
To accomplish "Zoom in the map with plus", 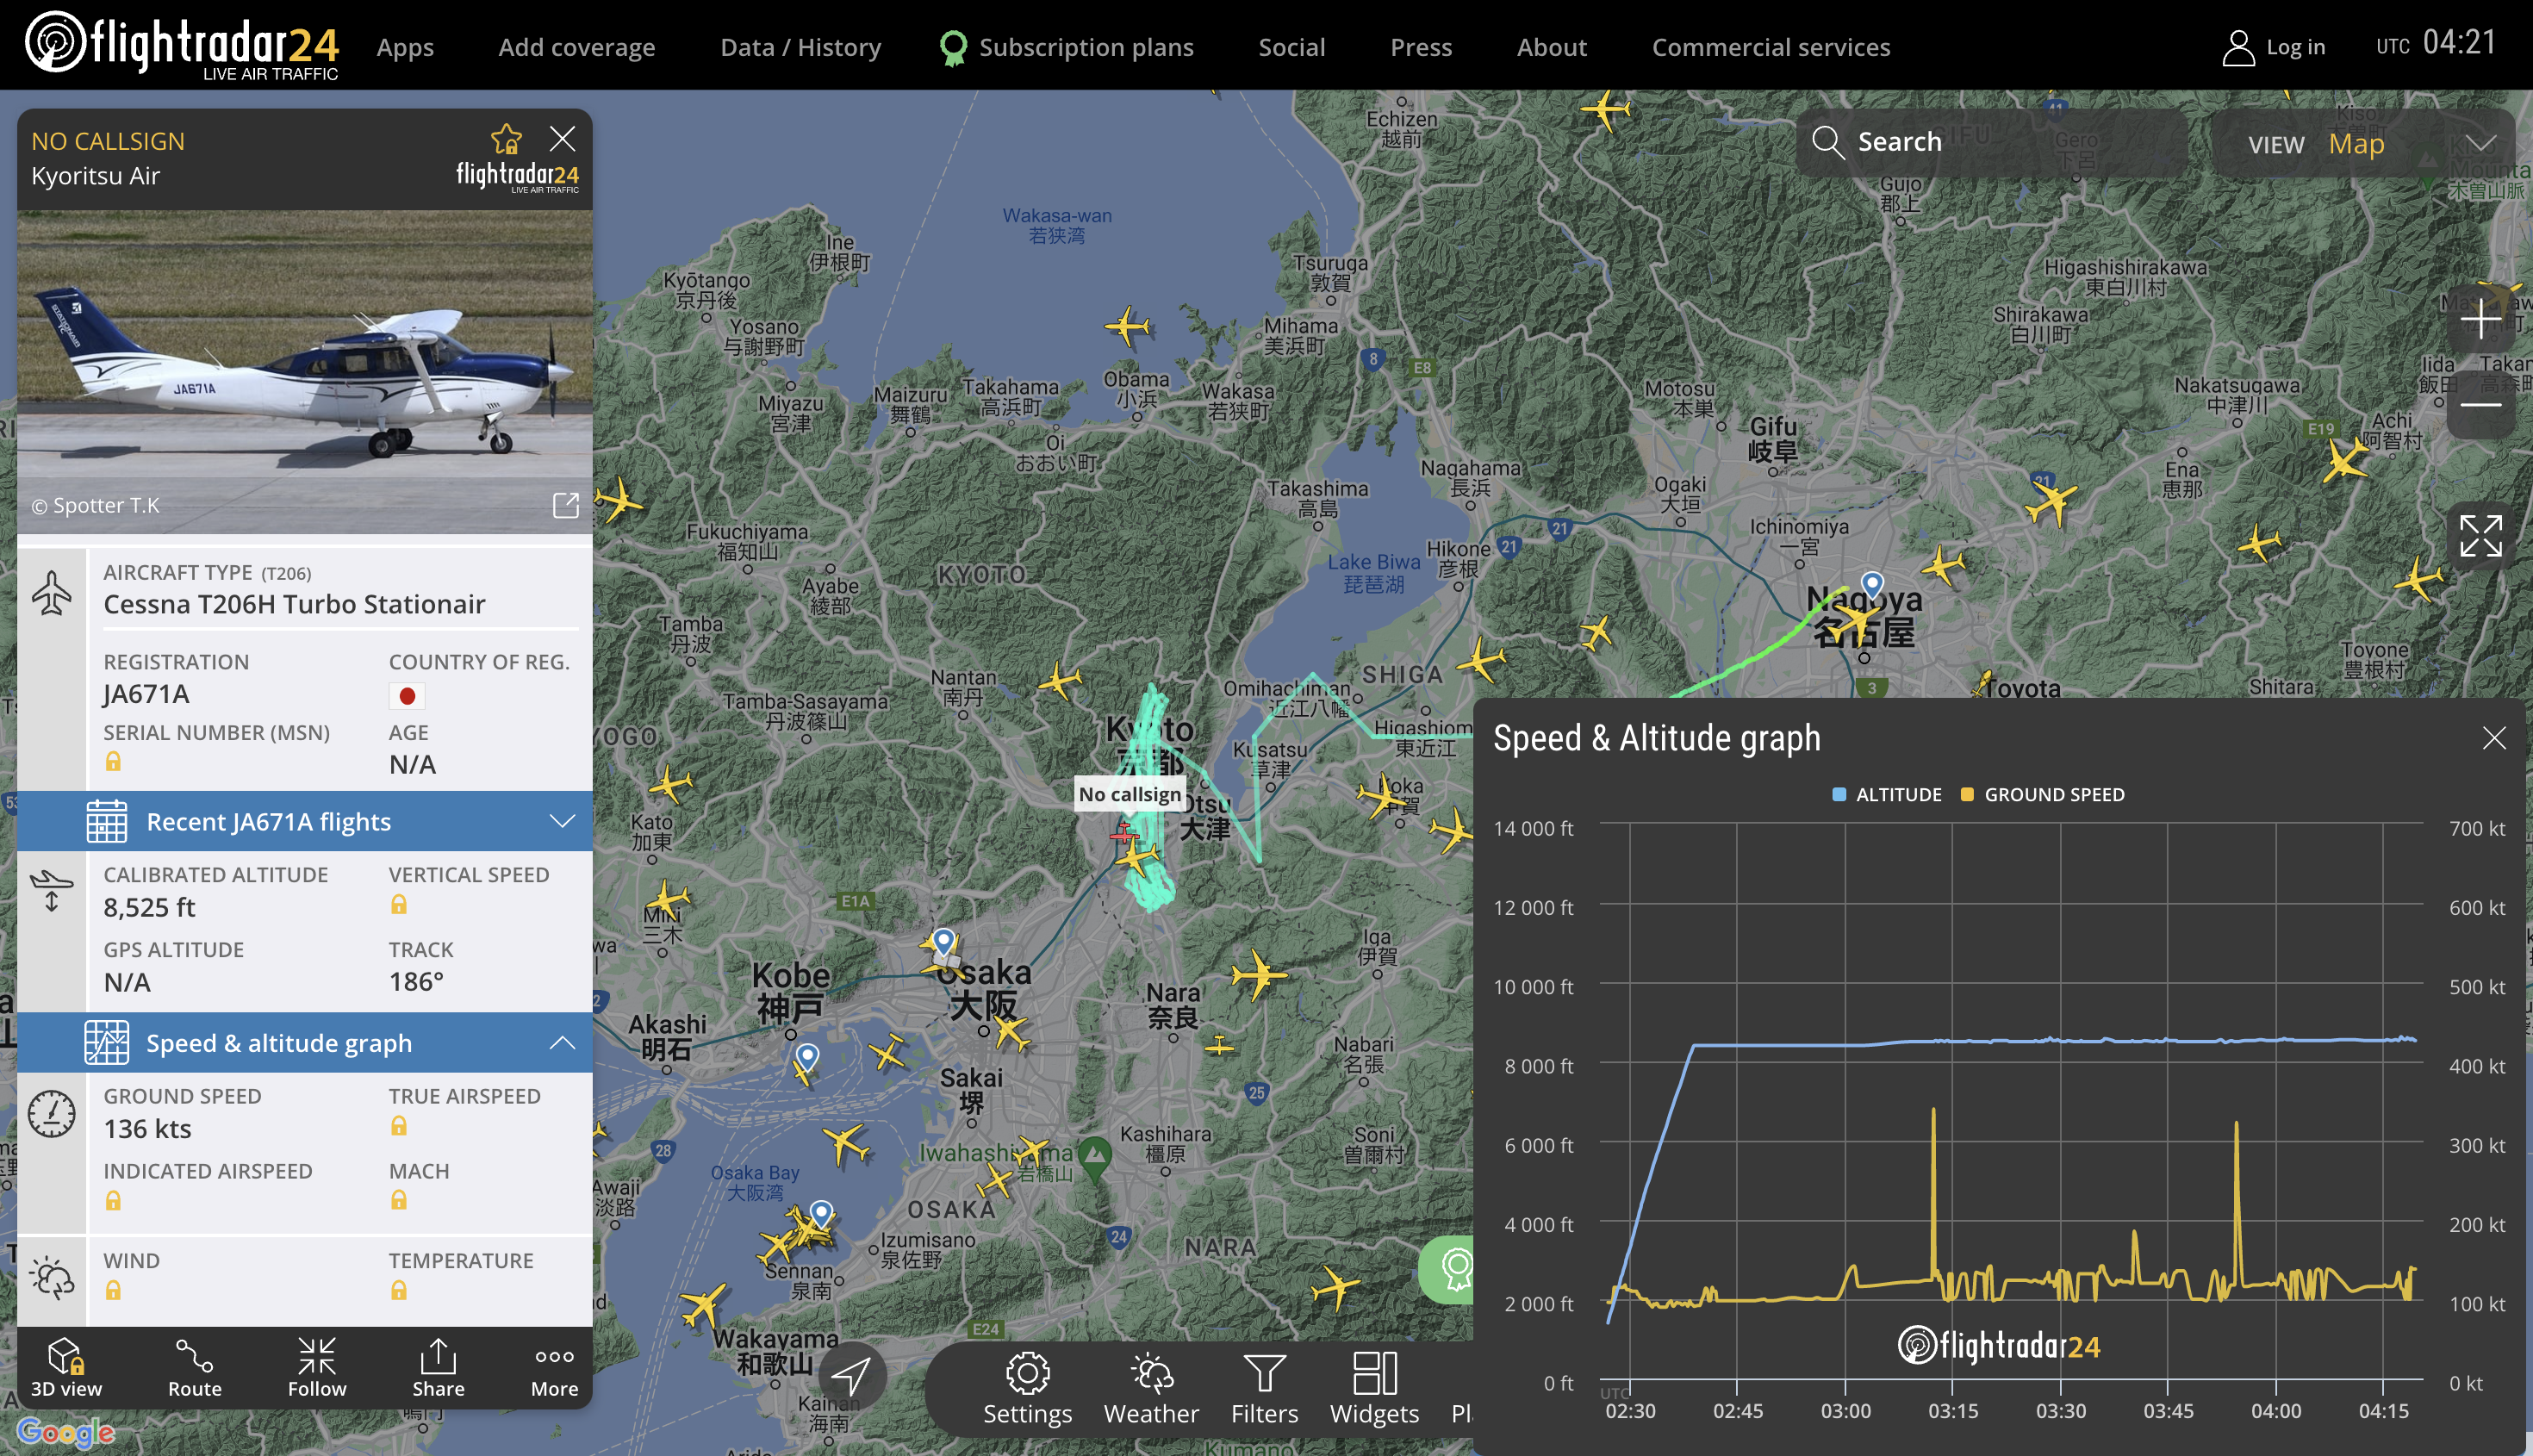I will (2481, 320).
